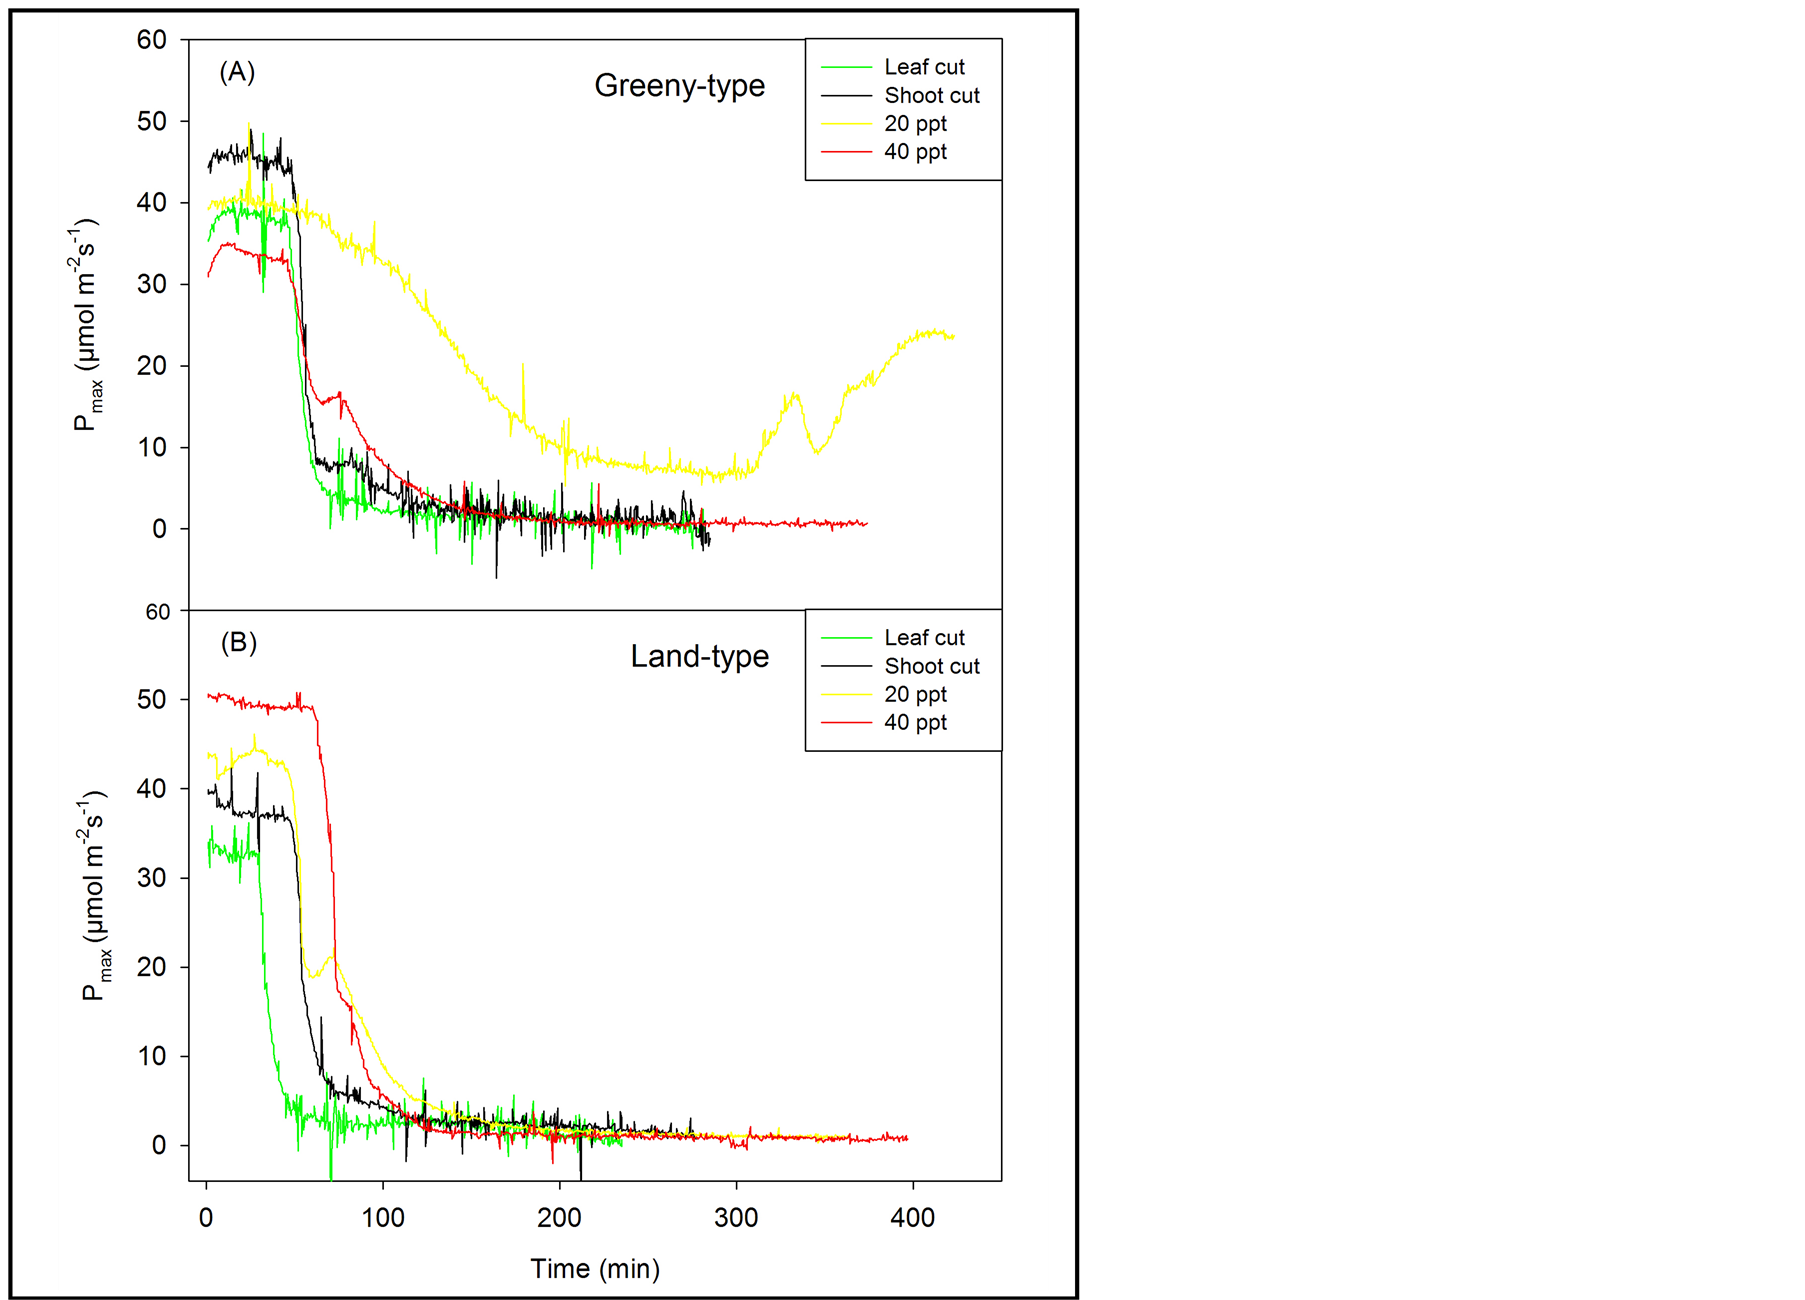
Task: Select 'Leaf cut' in Greeny-type legend
Action: tap(924, 67)
